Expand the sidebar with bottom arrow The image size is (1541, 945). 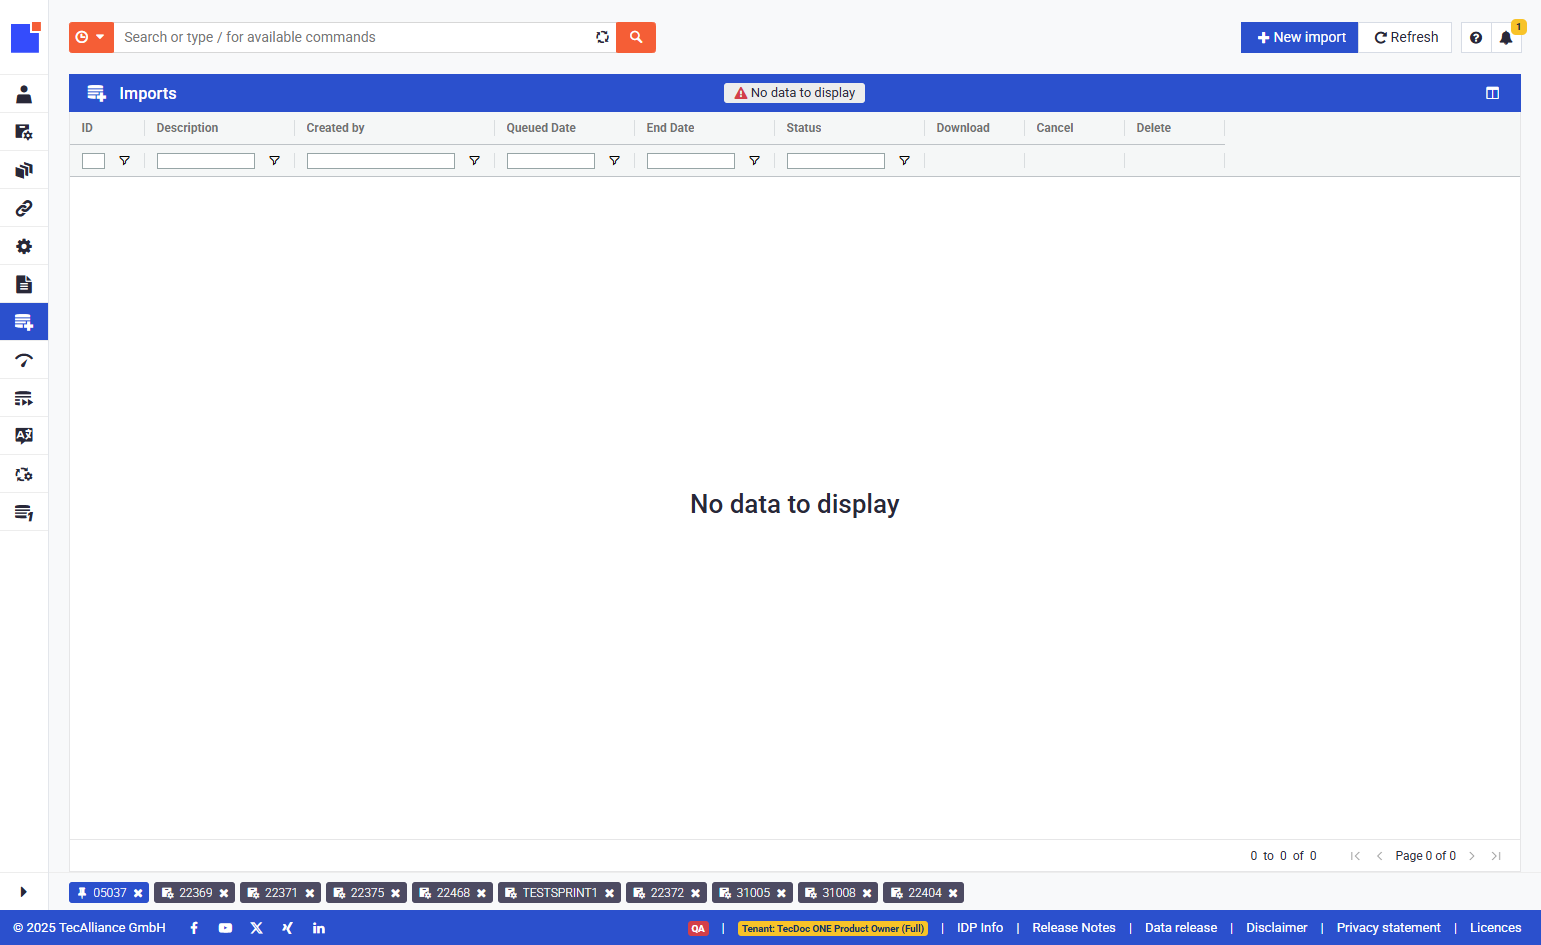pyautogui.click(x=24, y=892)
